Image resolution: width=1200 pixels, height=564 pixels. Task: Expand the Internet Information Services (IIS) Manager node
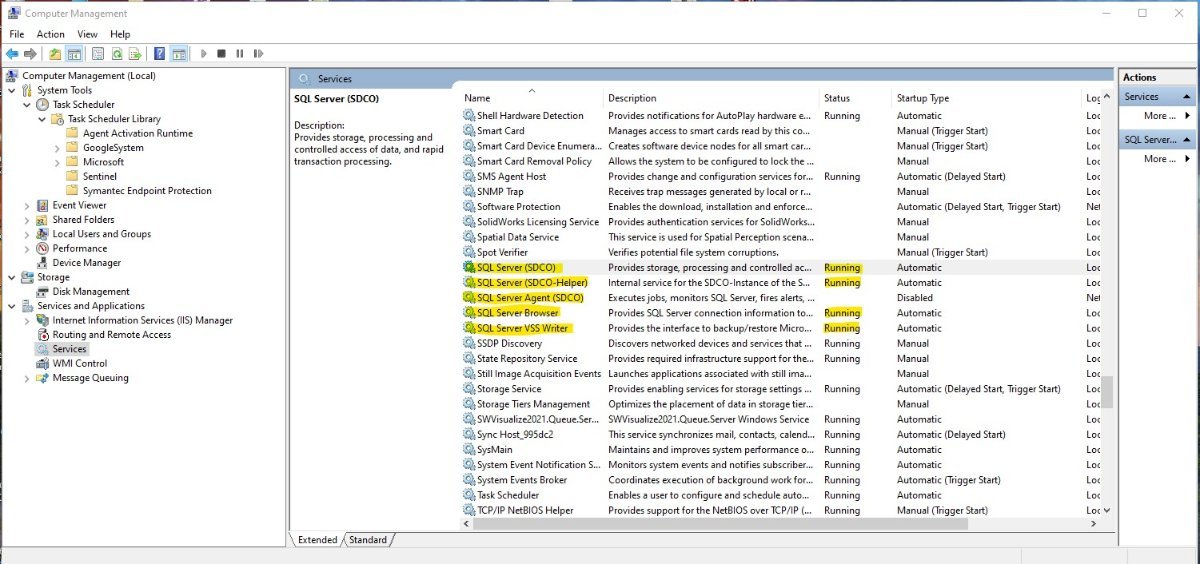point(27,321)
